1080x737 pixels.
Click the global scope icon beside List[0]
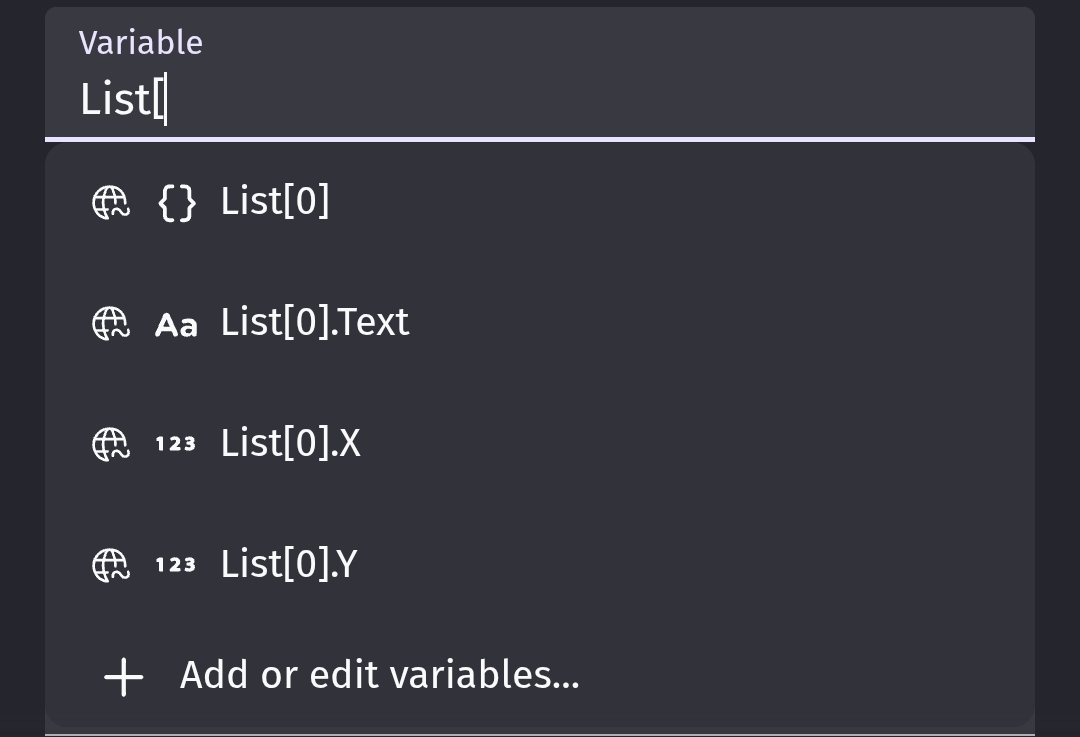tap(111, 203)
